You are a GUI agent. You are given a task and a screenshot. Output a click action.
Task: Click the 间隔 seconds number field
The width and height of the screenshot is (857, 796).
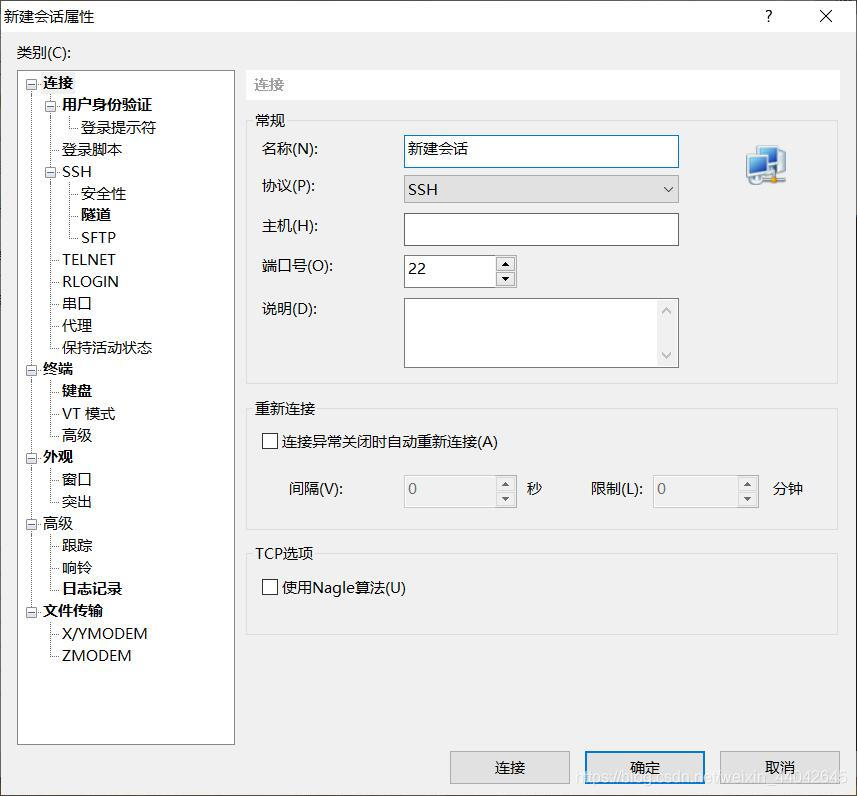click(x=450, y=491)
